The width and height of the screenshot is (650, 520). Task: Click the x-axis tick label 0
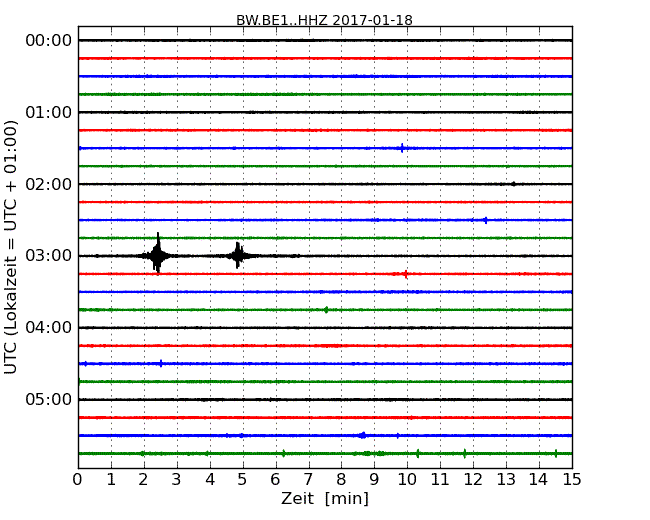click(78, 480)
